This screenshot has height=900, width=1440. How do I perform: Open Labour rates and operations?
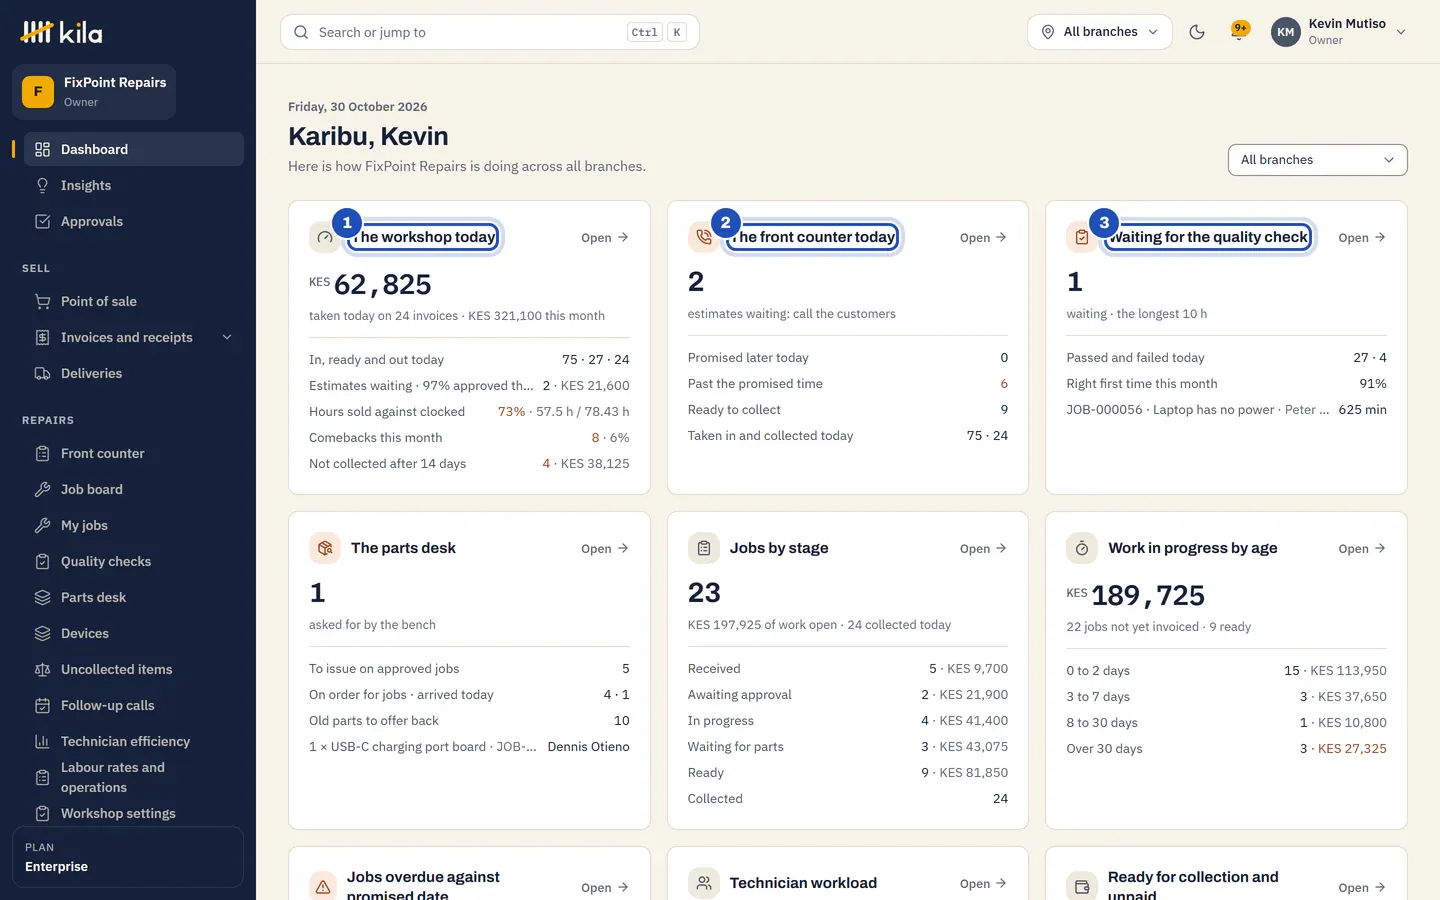pyautogui.click(x=134, y=777)
